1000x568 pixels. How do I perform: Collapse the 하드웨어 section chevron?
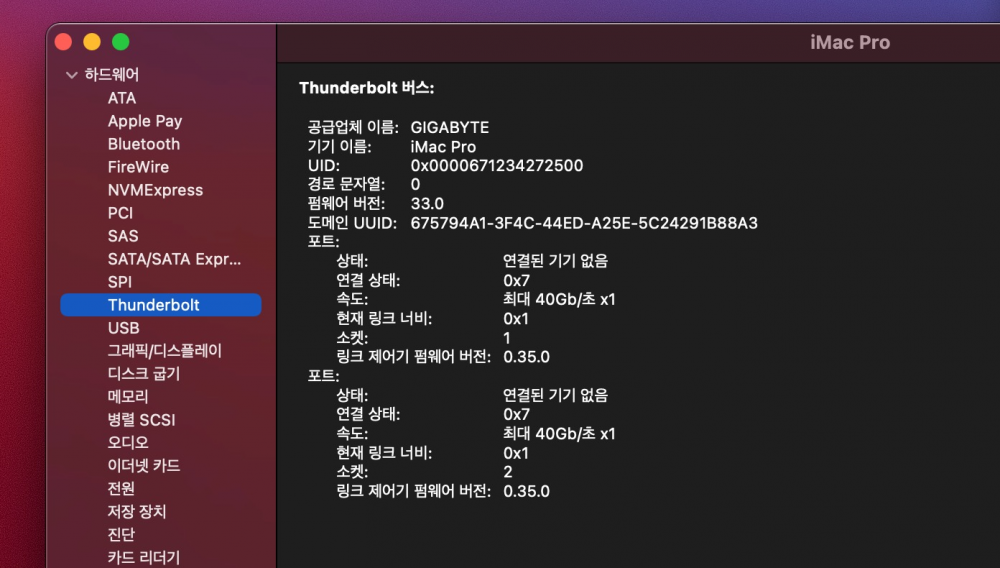71,75
